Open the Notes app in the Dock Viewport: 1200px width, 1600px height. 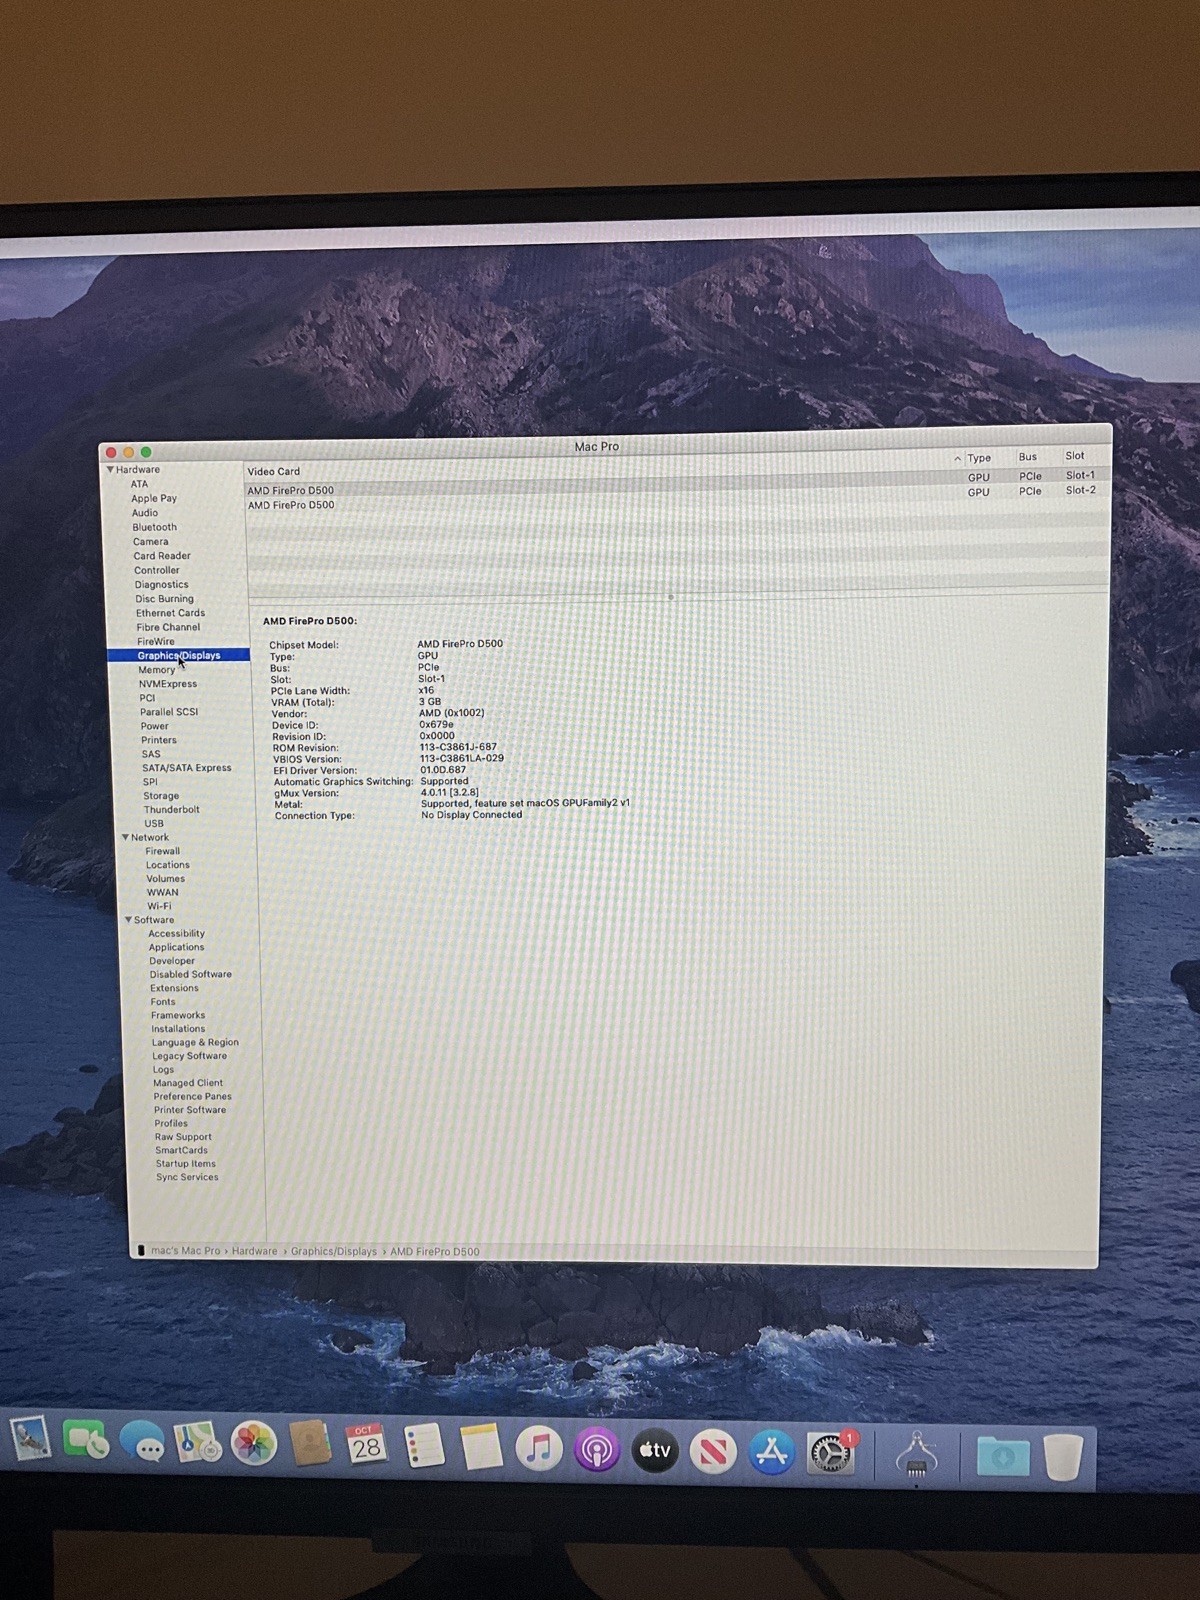pyautogui.click(x=481, y=1448)
